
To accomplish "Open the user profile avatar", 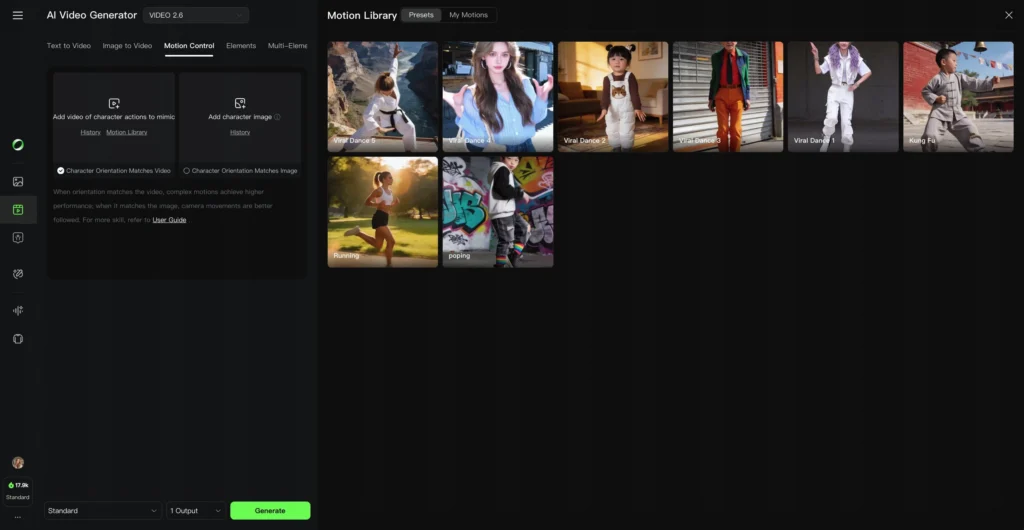I will coord(17,463).
